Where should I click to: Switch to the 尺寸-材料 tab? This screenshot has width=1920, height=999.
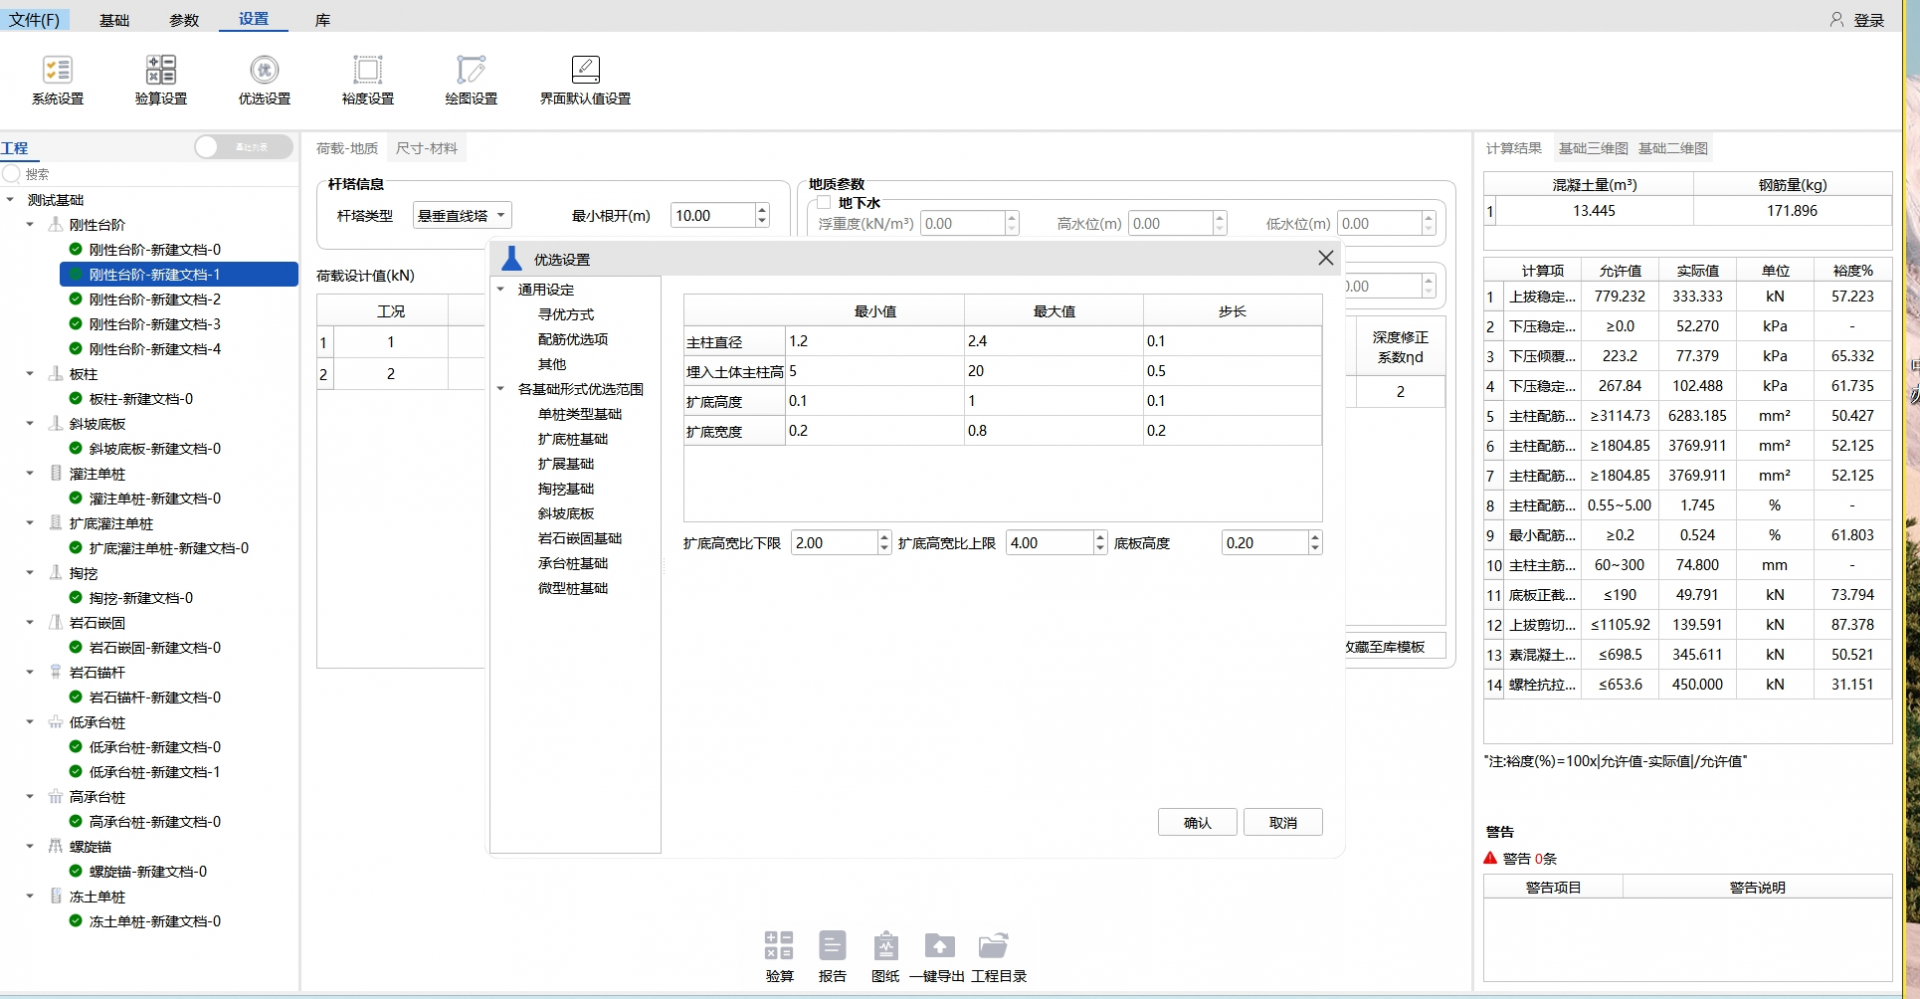tap(426, 148)
